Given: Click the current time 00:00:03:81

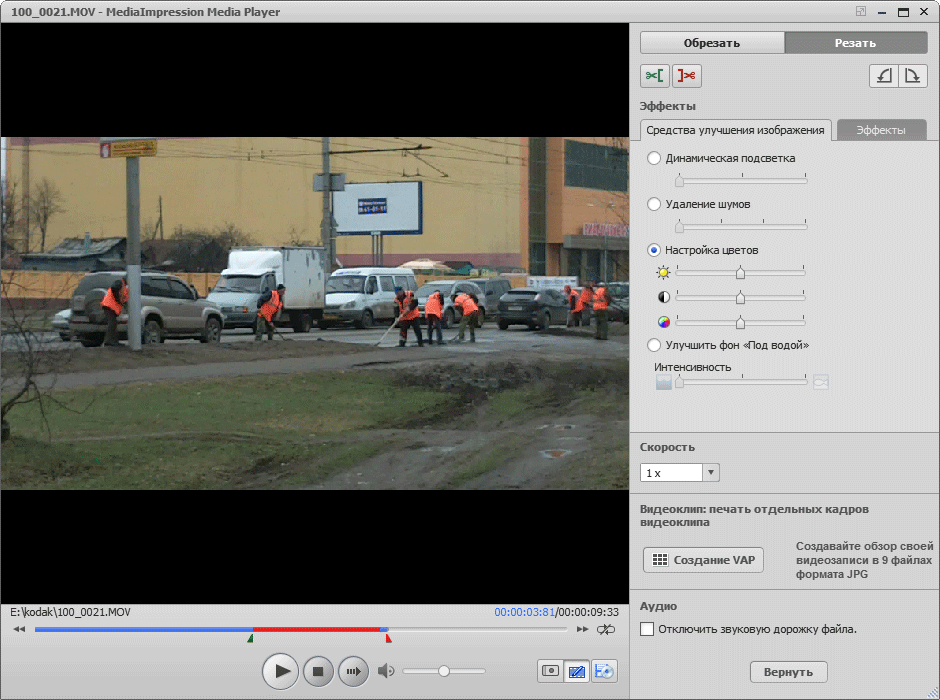Looking at the screenshot, I should [524, 612].
